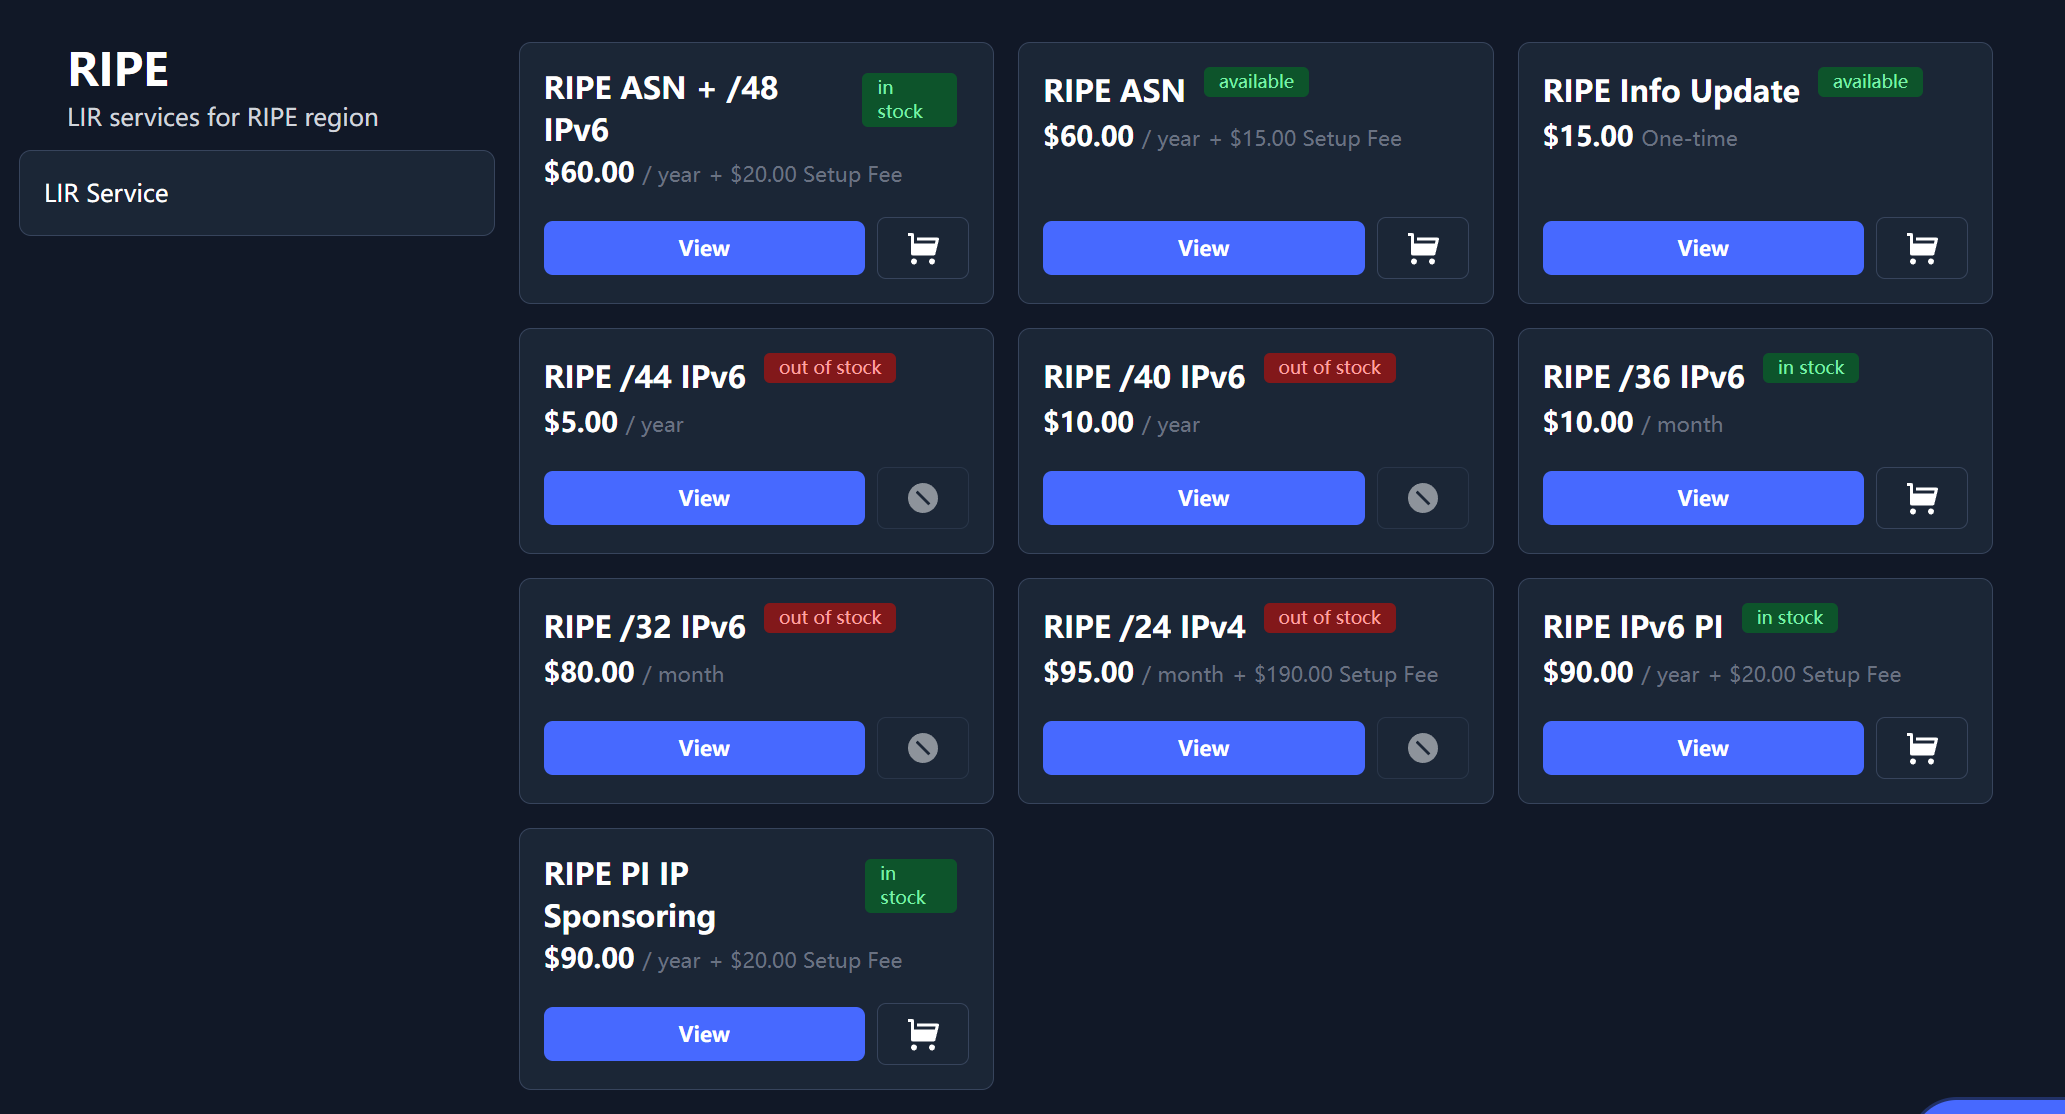Screen dimensions: 2065x1114
Task: Add RIPE IPv6 PI to cart
Action: 1921,748
